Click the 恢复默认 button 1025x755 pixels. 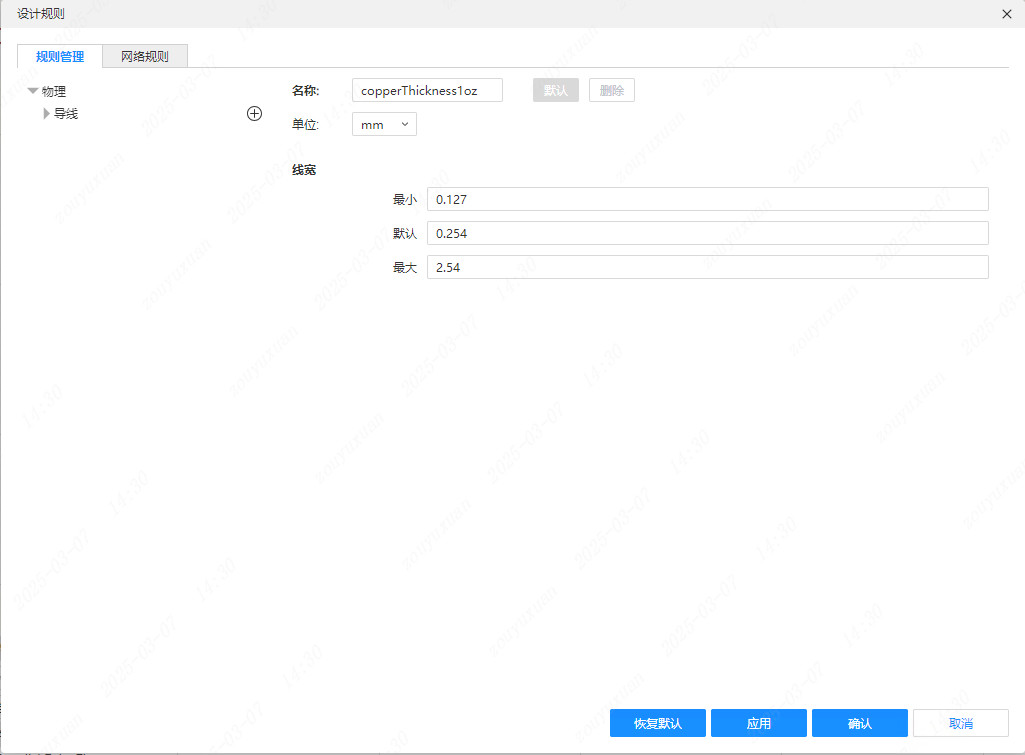point(658,723)
